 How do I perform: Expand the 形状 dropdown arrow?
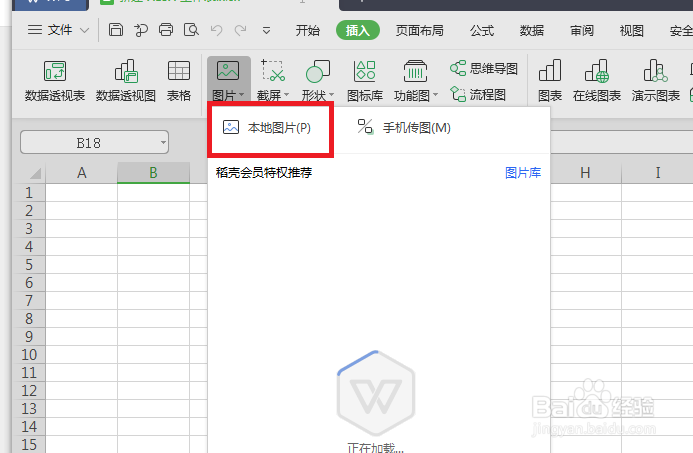pyautogui.click(x=331, y=95)
